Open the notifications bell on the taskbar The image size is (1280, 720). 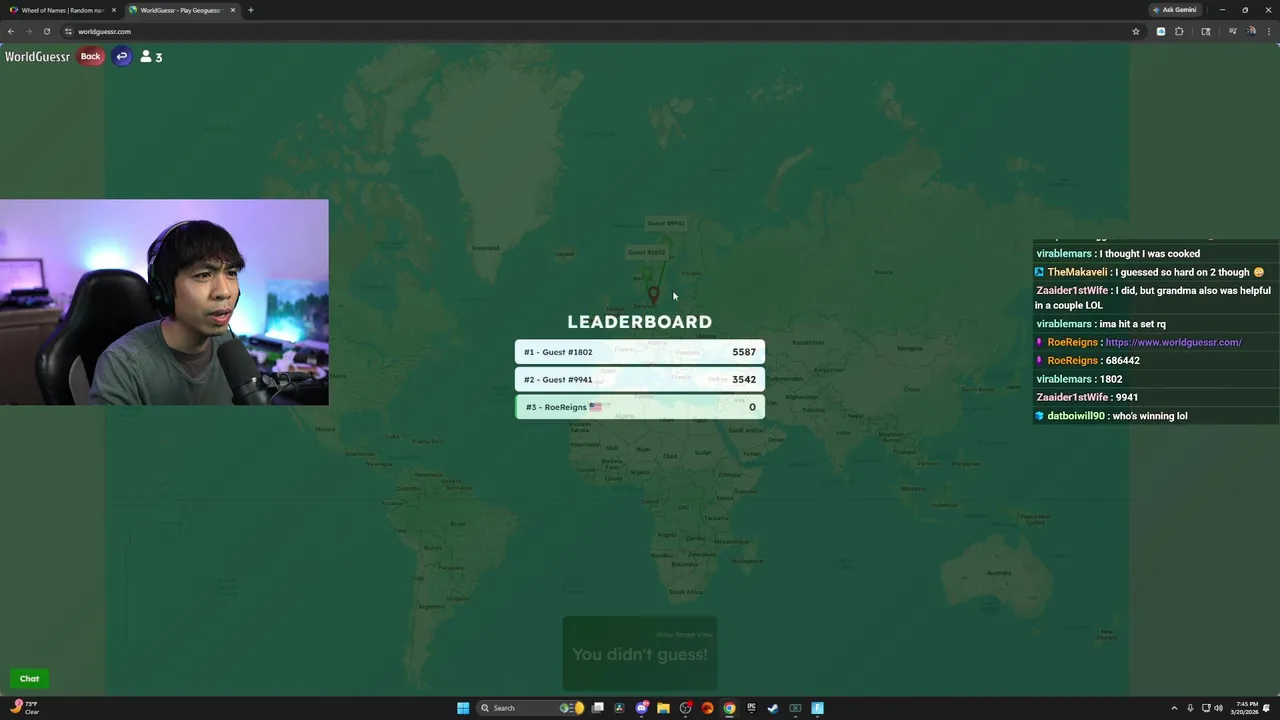tap(1267, 708)
